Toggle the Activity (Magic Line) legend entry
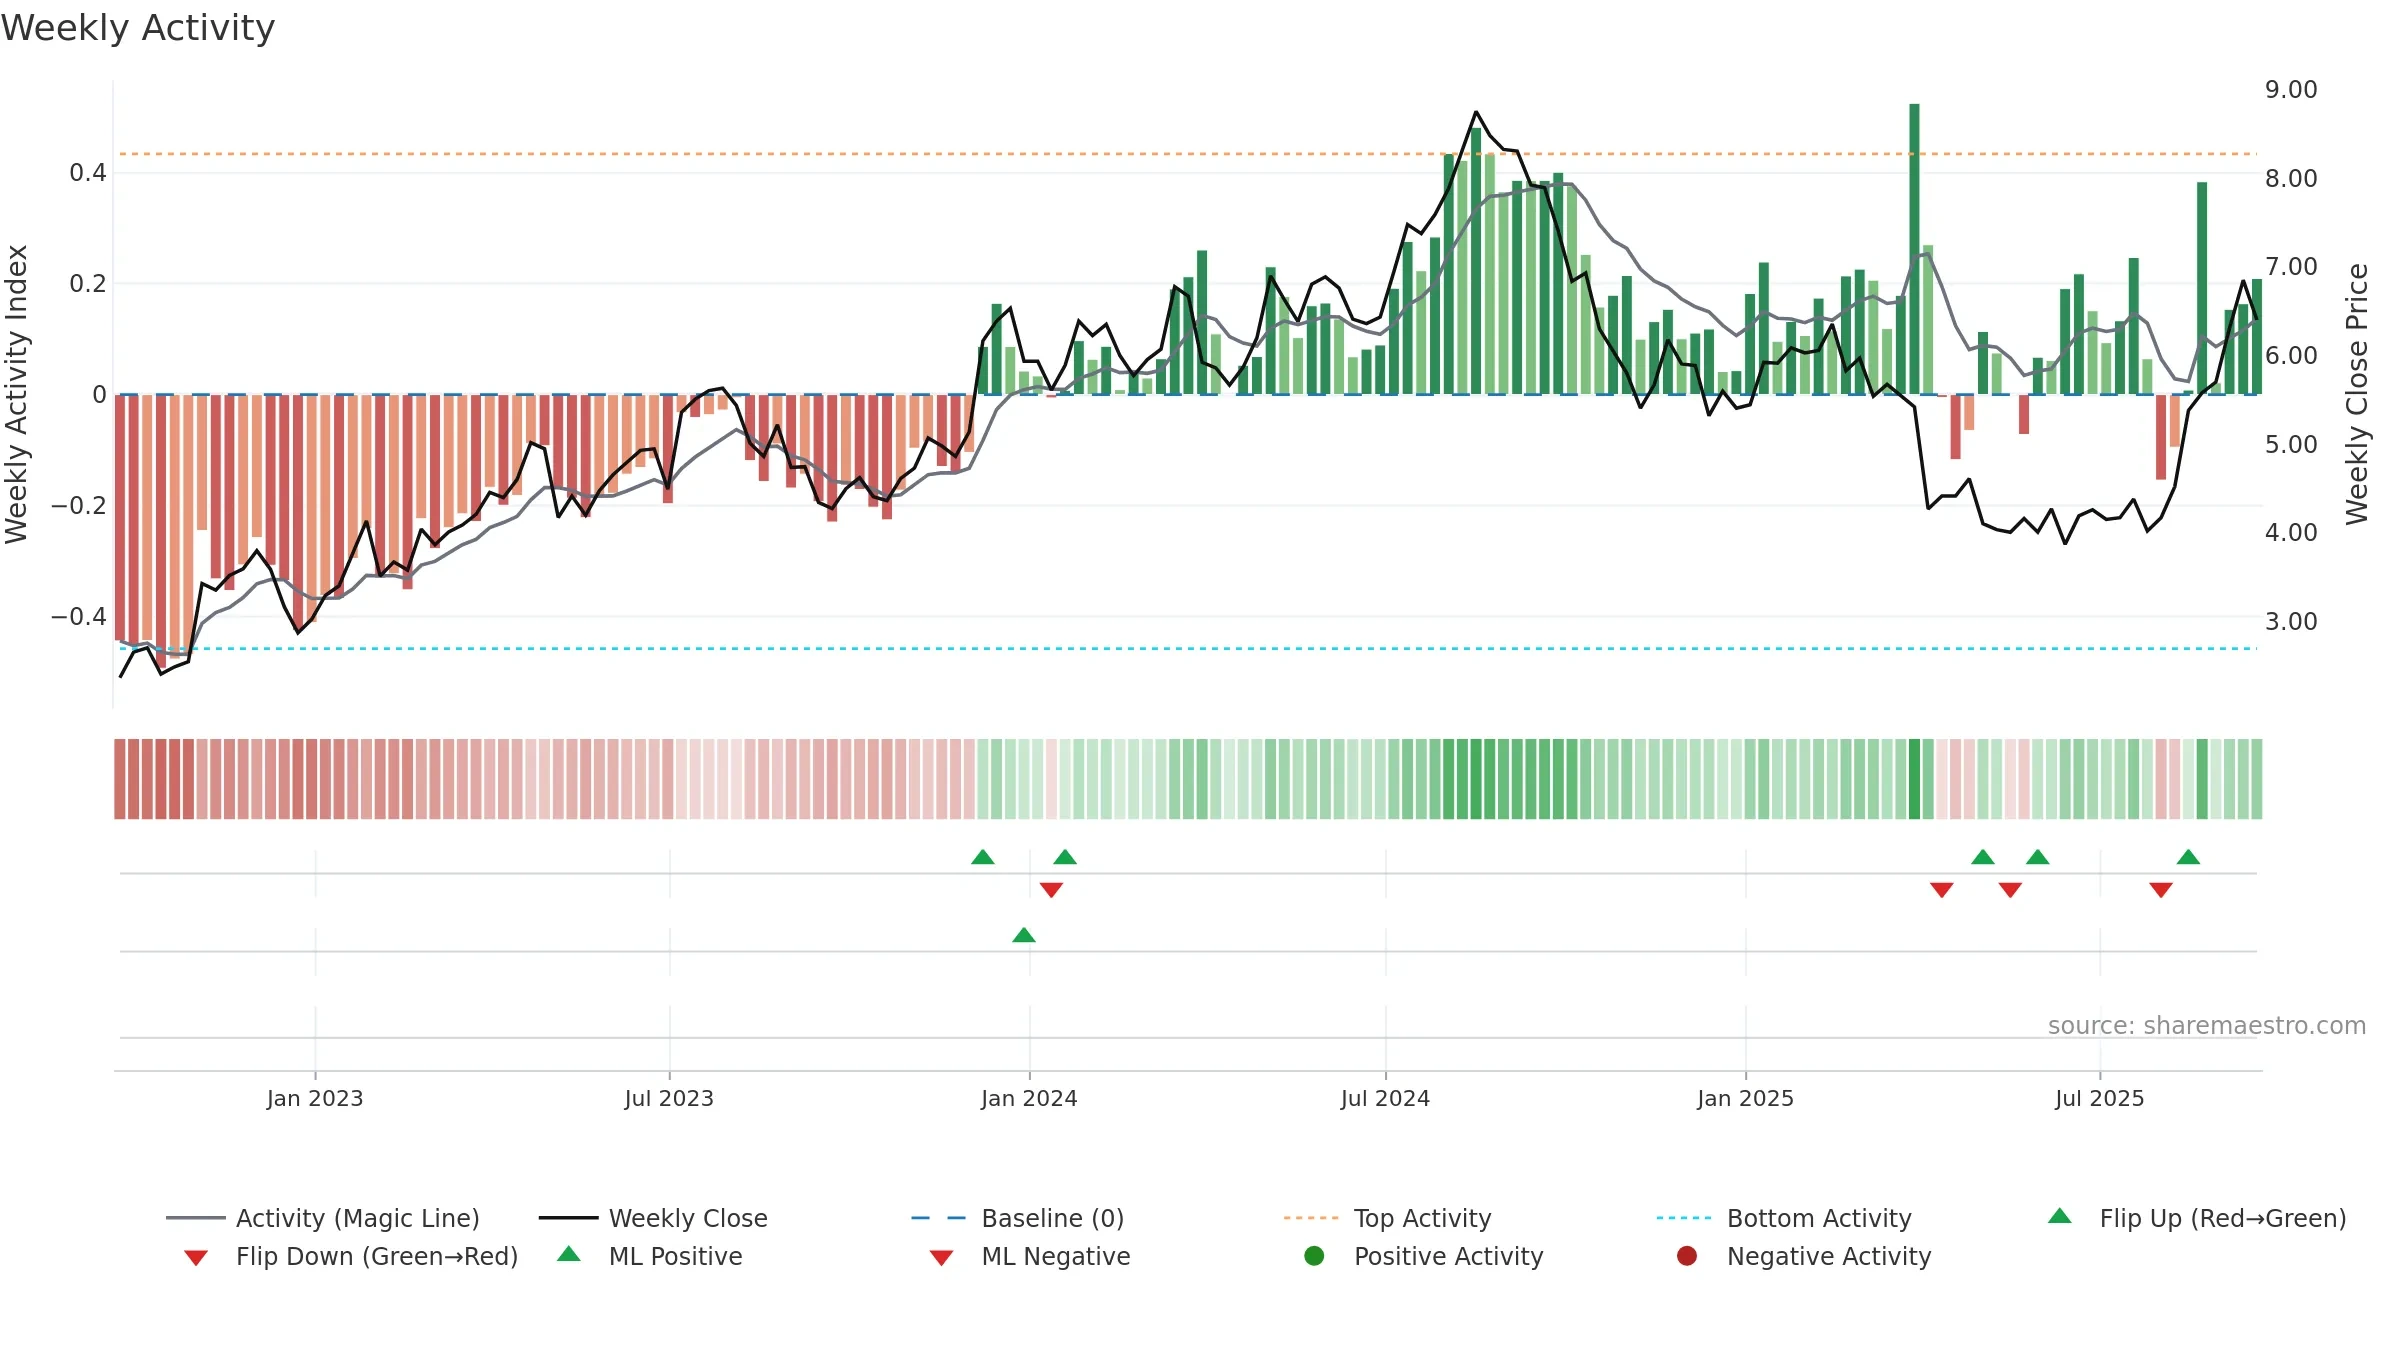This screenshot has height=1350, width=2400. (323, 1218)
